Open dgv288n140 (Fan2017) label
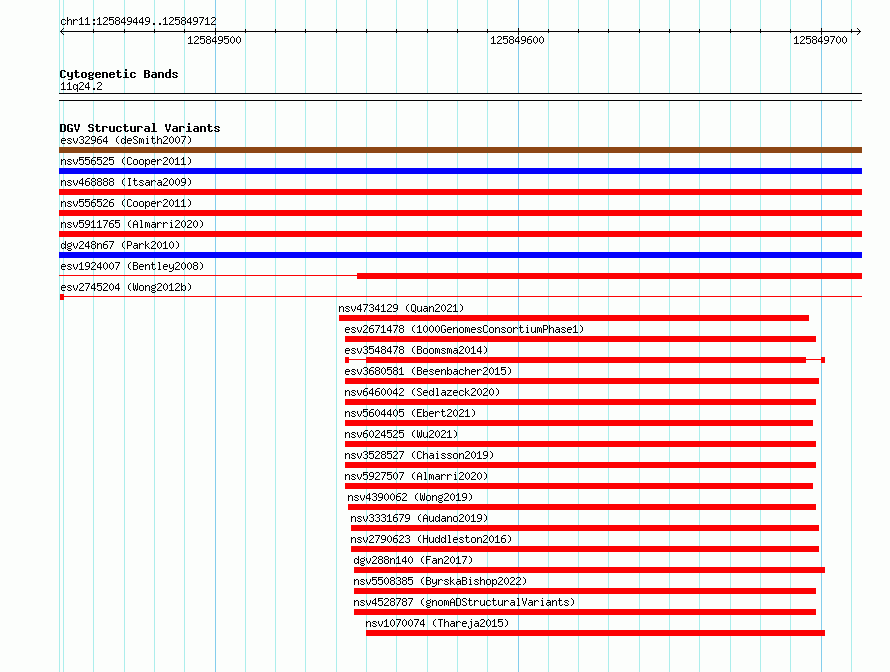Screen dimensions: 890x672 [x=413, y=560]
